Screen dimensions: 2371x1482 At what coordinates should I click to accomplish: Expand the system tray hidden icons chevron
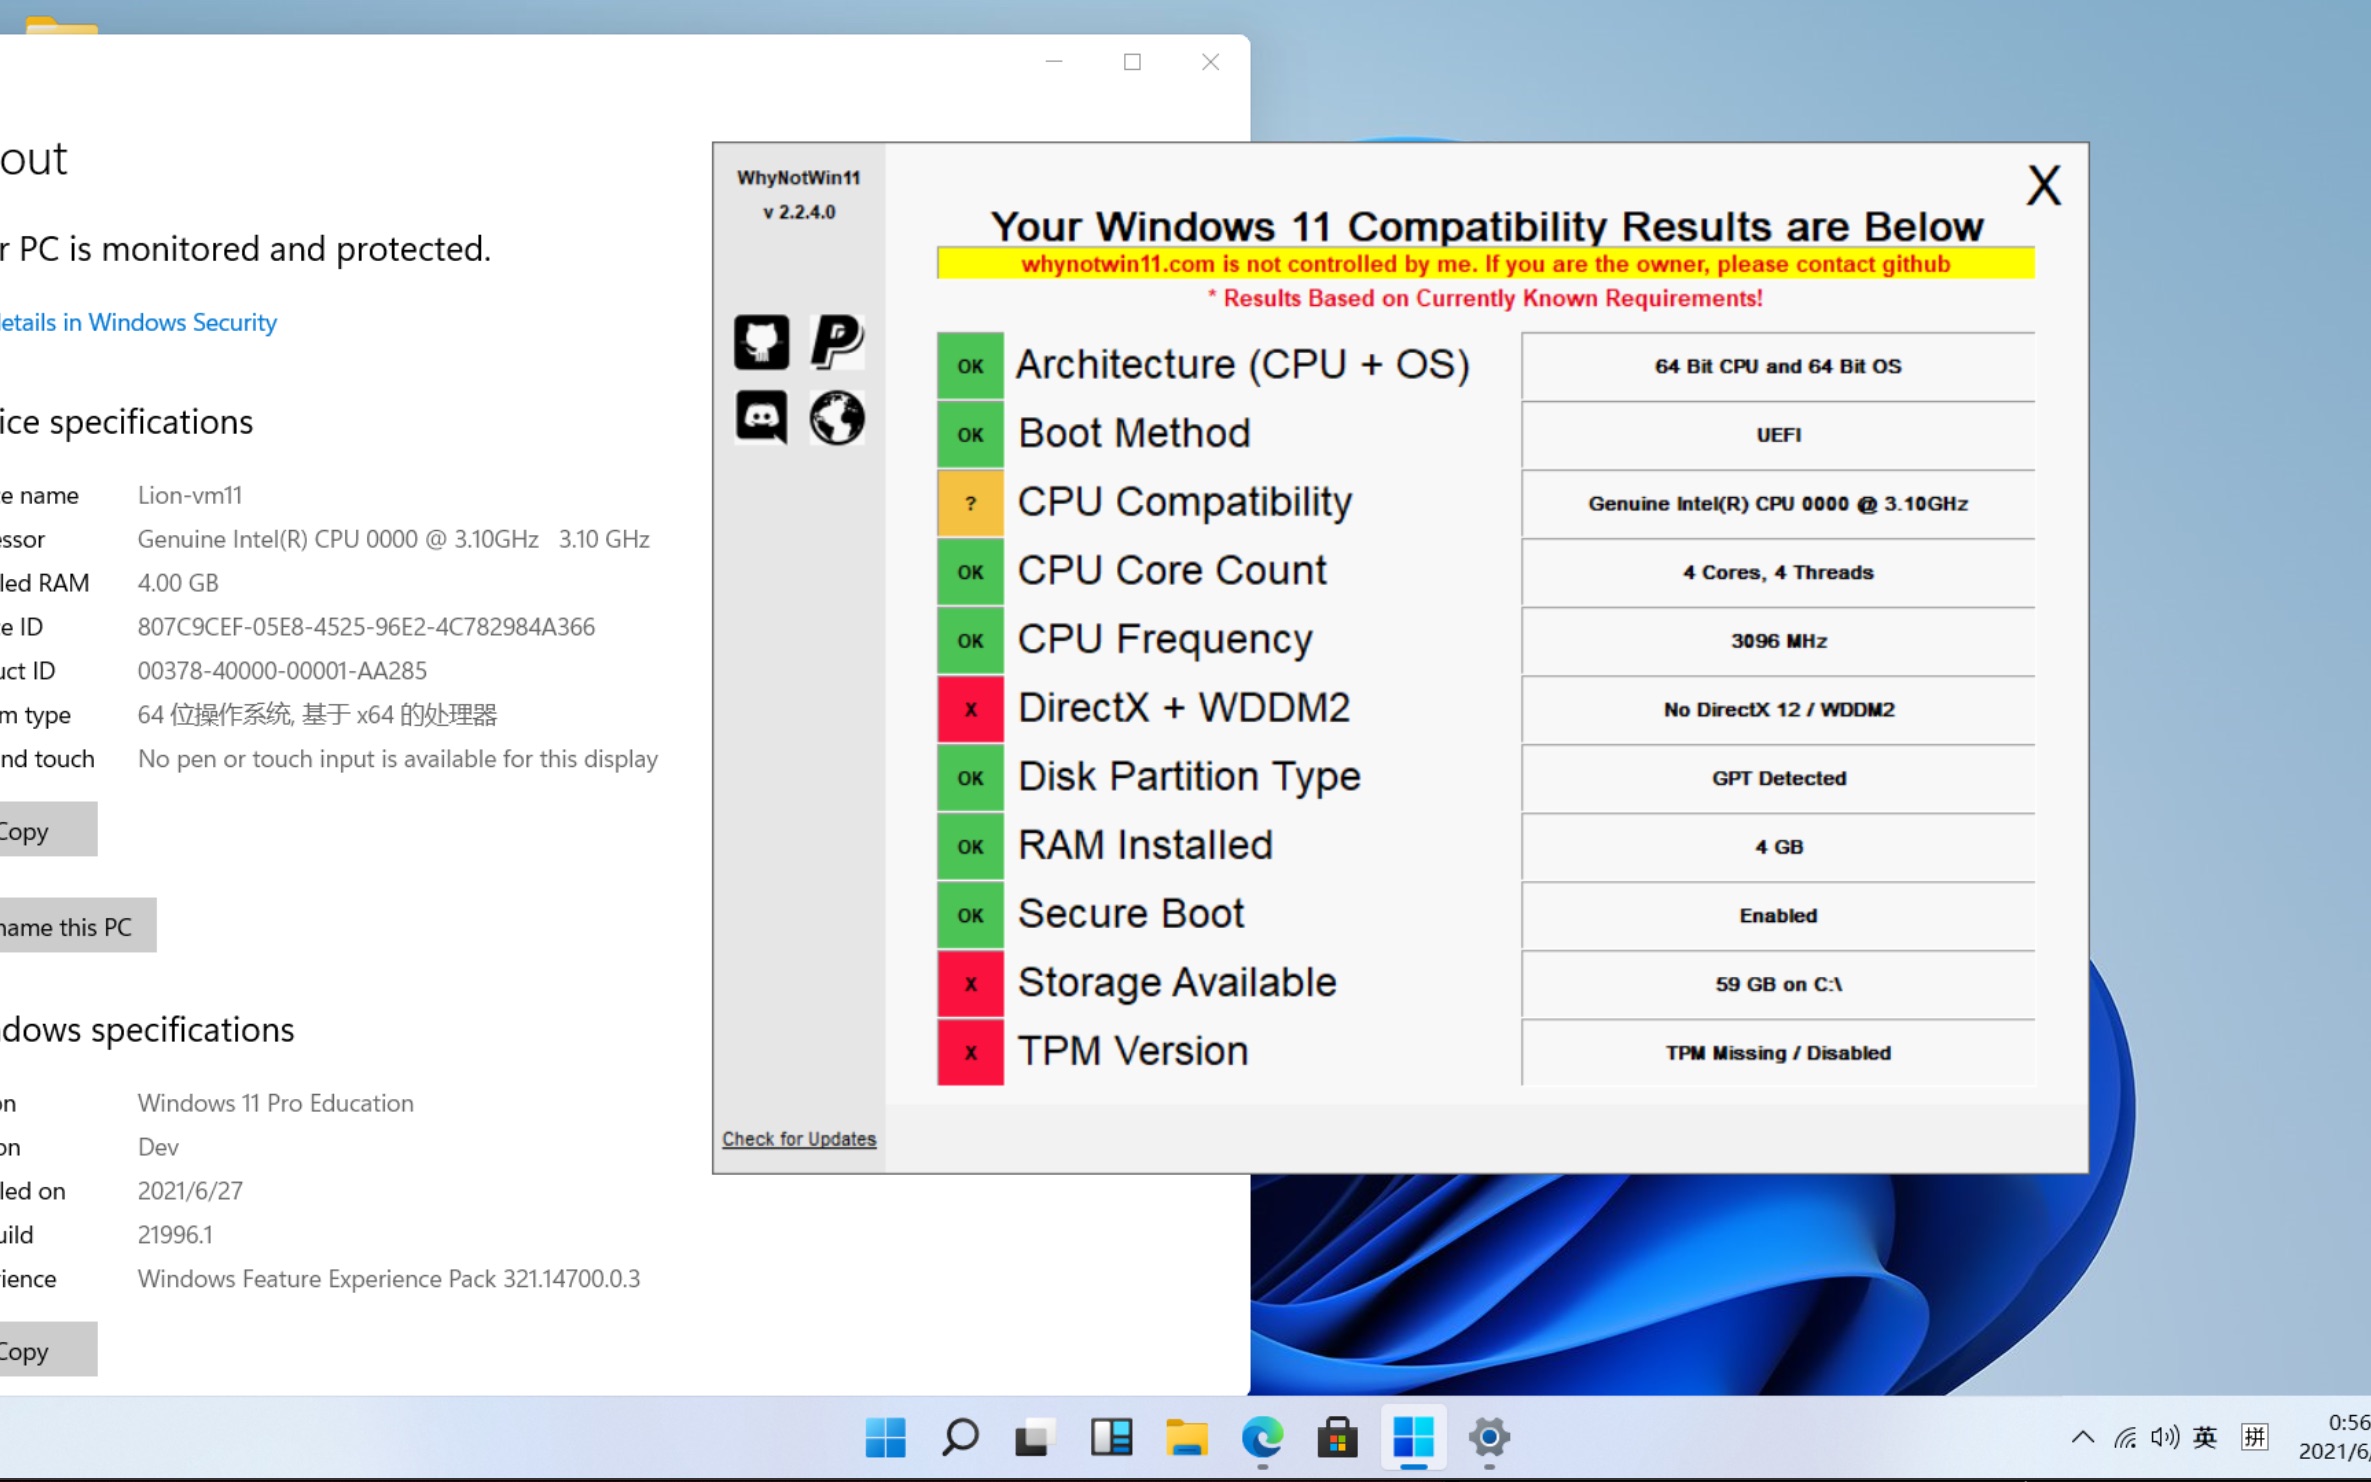click(2082, 1438)
